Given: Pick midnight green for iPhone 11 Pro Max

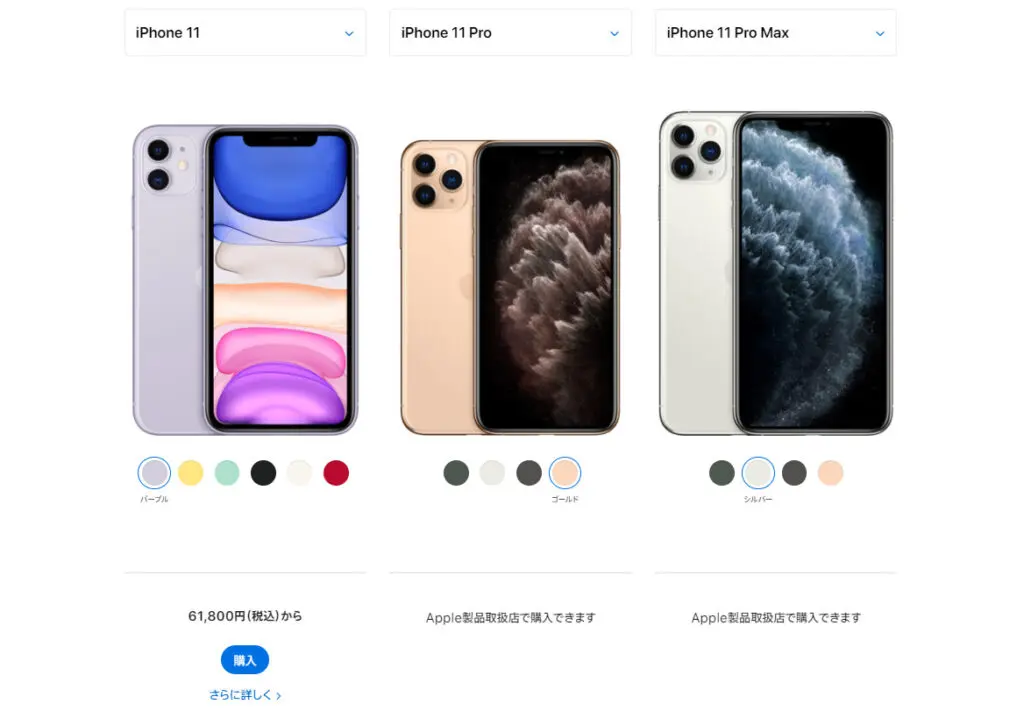Looking at the screenshot, I should 722,472.
